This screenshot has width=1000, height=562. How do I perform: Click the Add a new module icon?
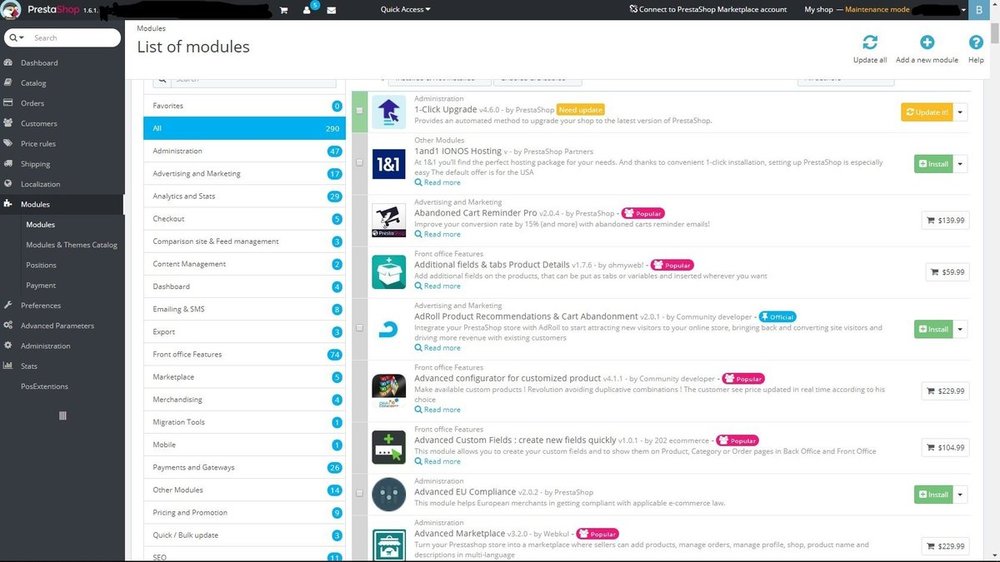point(927,43)
